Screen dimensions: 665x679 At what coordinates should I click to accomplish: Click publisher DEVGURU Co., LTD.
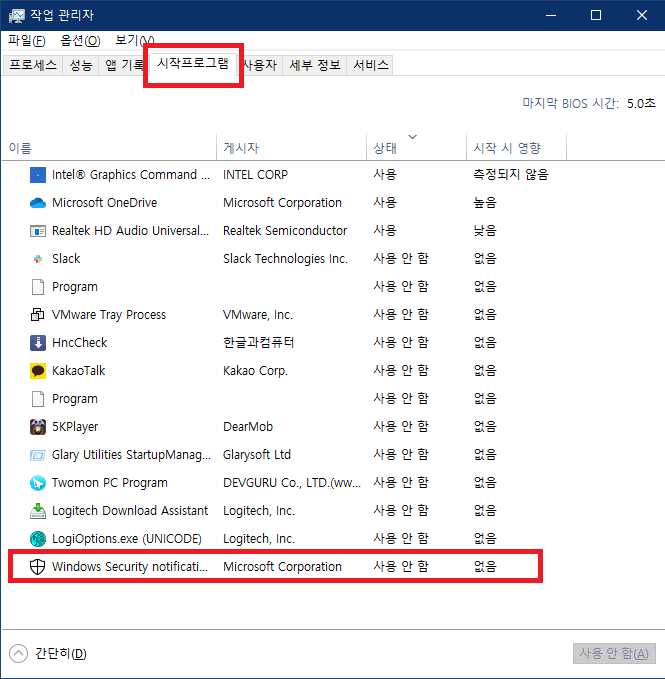click(x=292, y=482)
